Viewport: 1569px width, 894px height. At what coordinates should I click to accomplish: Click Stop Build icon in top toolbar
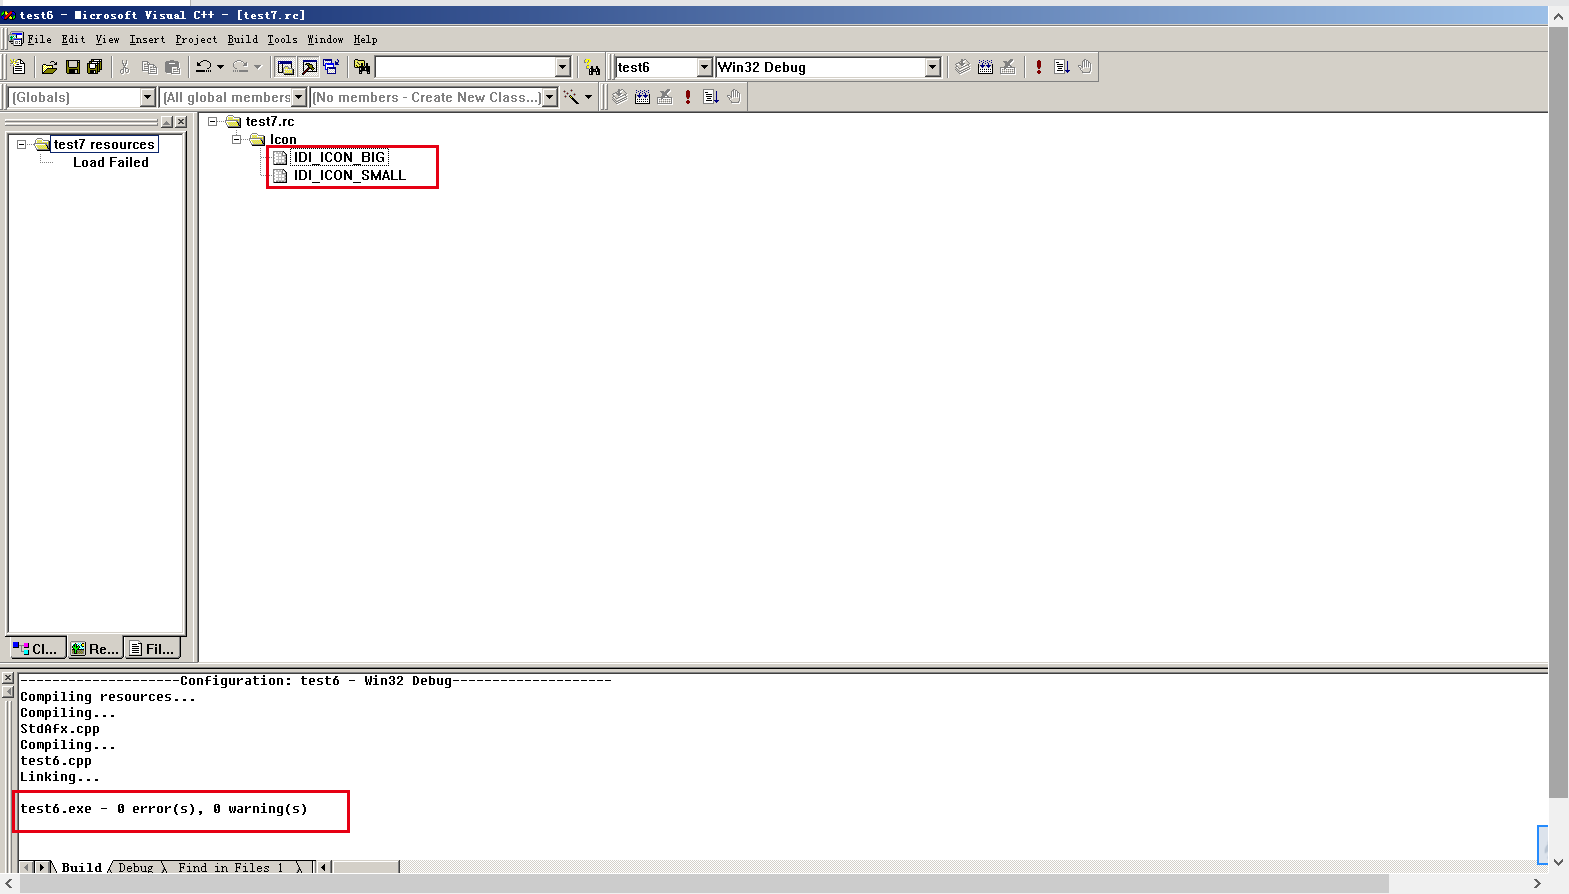point(1008,67)
